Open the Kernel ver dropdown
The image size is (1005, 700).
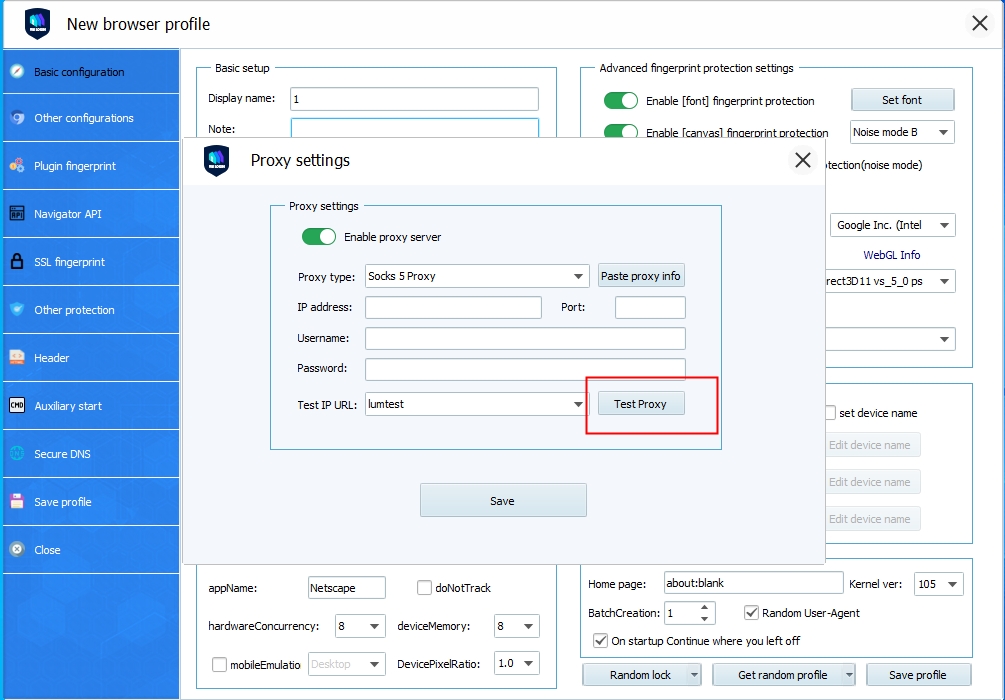tap(951, 584)
